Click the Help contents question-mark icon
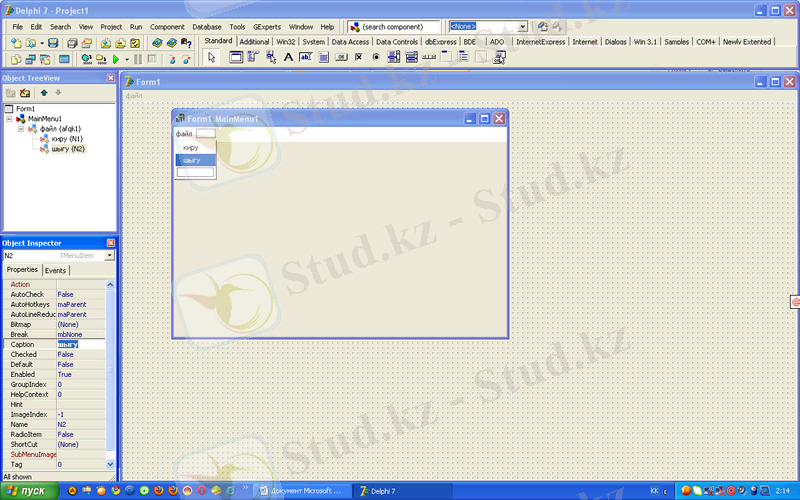This screenshot has height=500, width=800. click(x=186, y=43)
